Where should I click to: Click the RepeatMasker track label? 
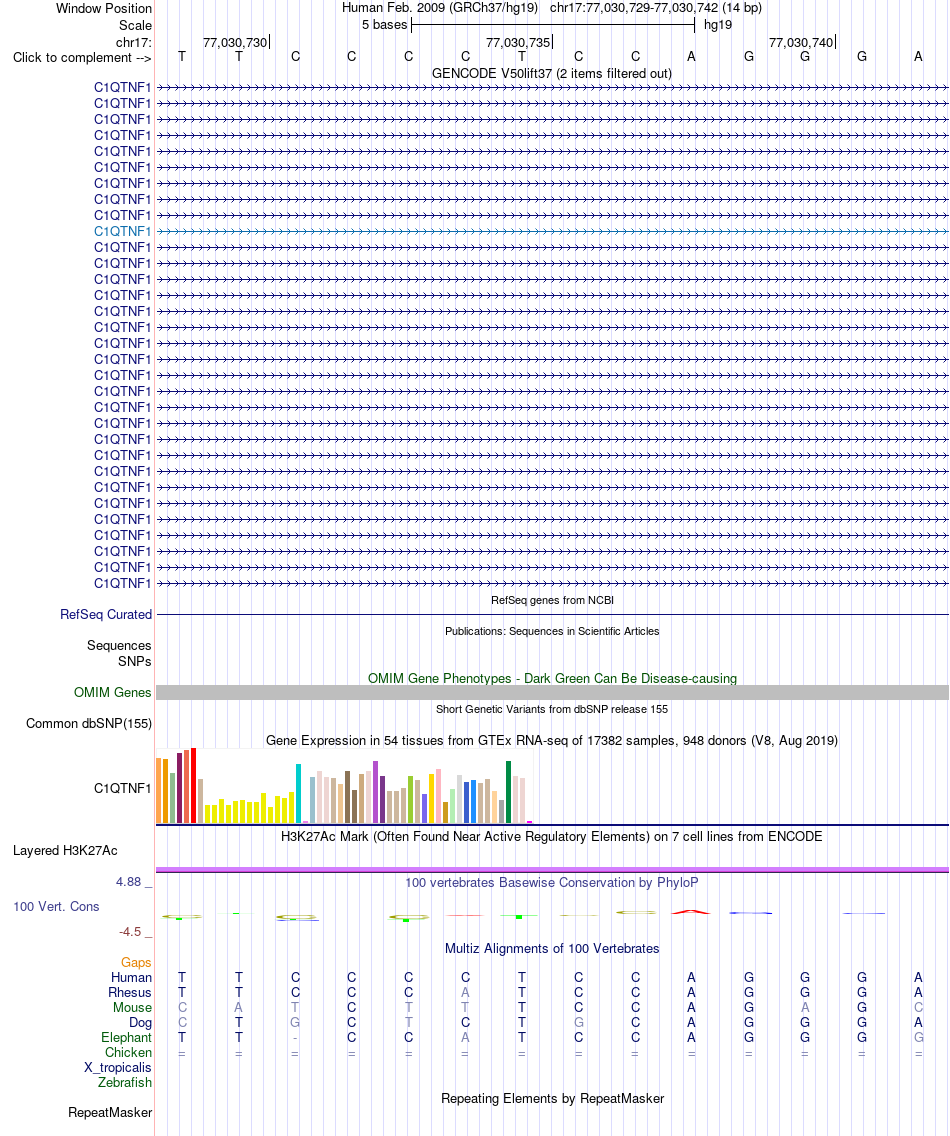[110, 1112]
